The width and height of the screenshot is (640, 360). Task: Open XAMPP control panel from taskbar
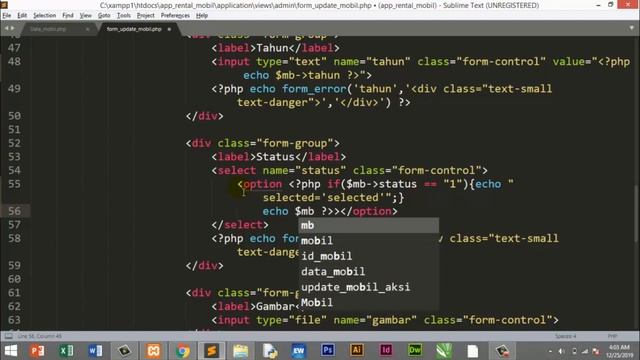point(153,351)
